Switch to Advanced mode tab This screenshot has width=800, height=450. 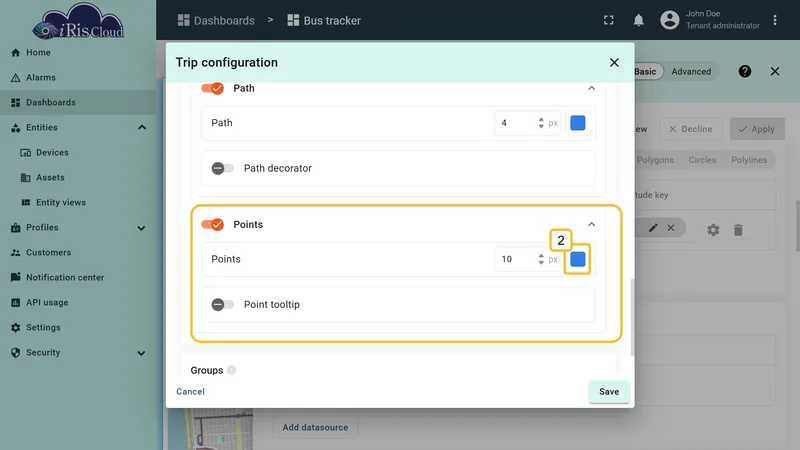pos(691,71)
